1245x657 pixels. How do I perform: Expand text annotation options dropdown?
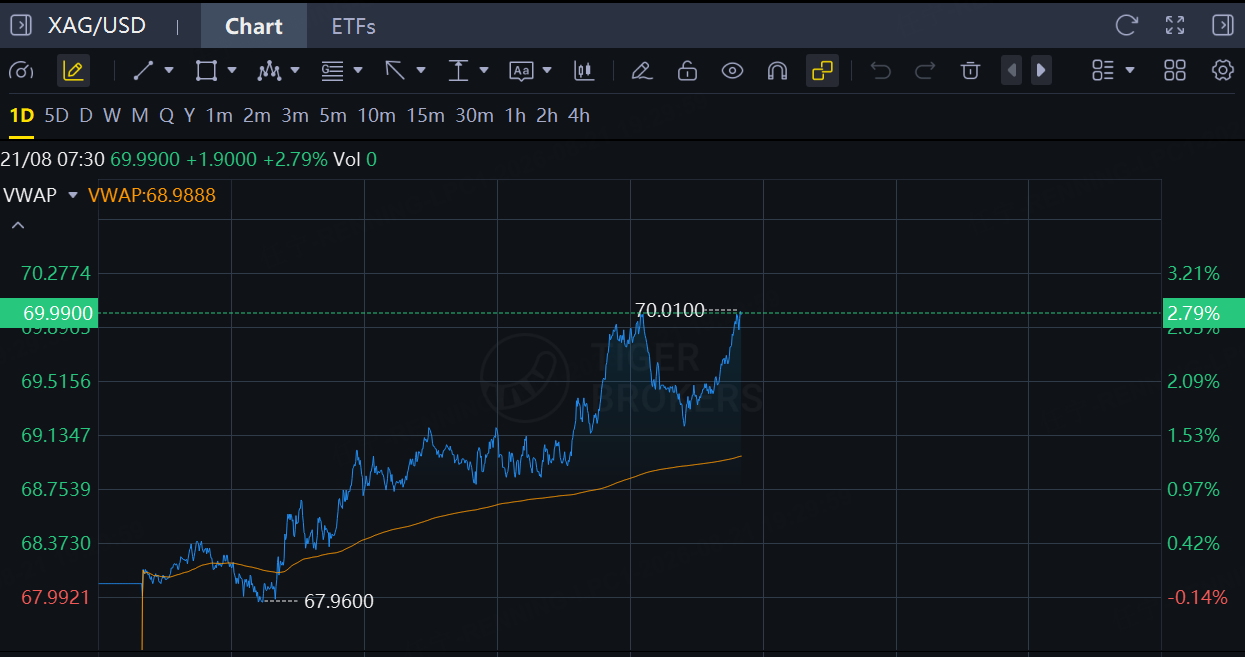(x=547, y=70)
